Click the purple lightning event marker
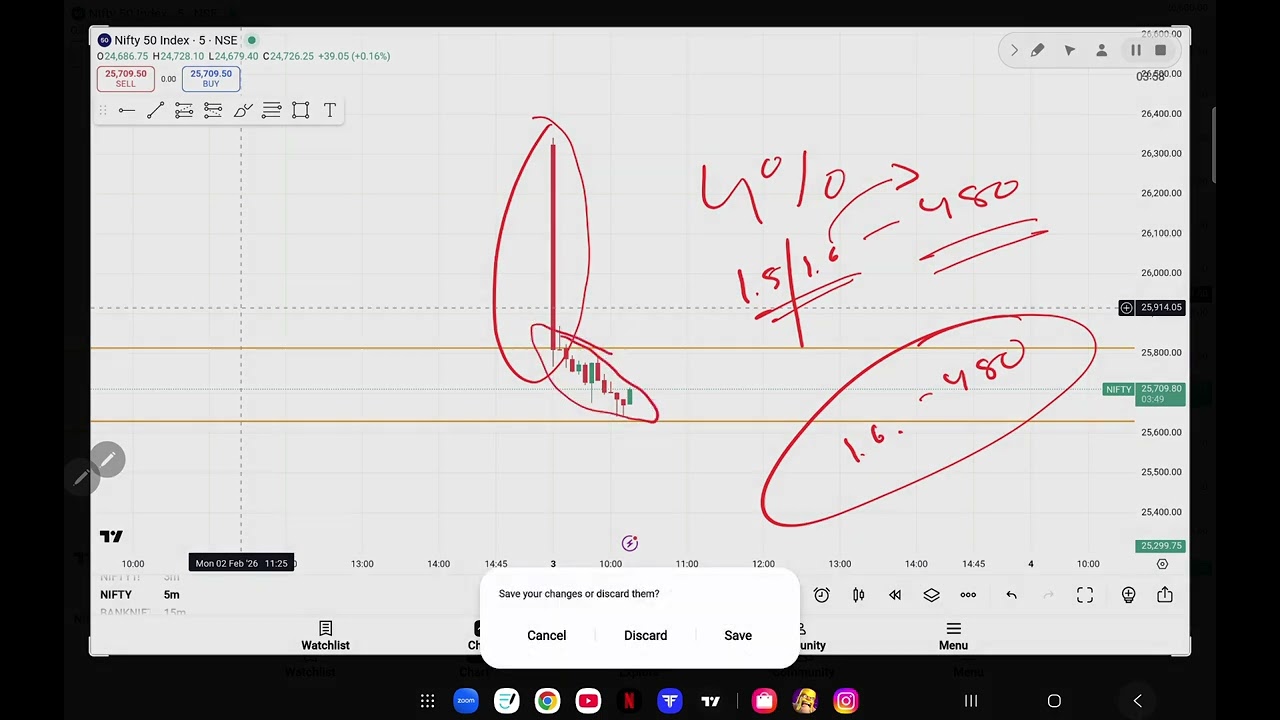Image resolution: width=1280 pixels, height=720 pixels. coord(629,543)
